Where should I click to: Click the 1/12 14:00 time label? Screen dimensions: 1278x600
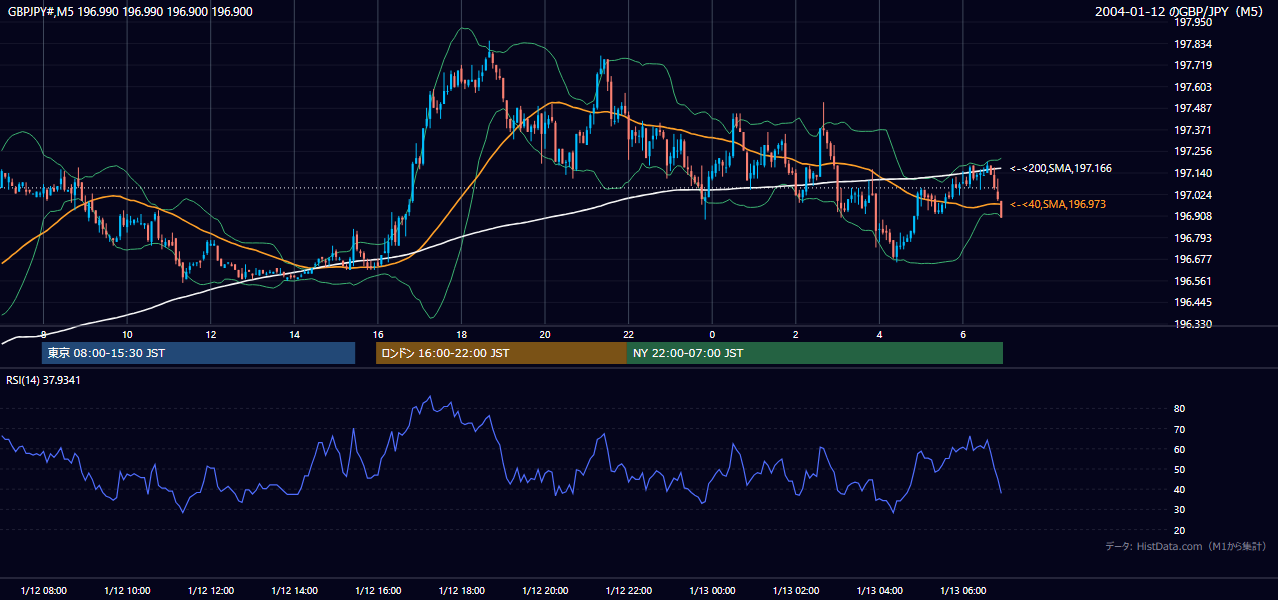(x=294, y=590)
